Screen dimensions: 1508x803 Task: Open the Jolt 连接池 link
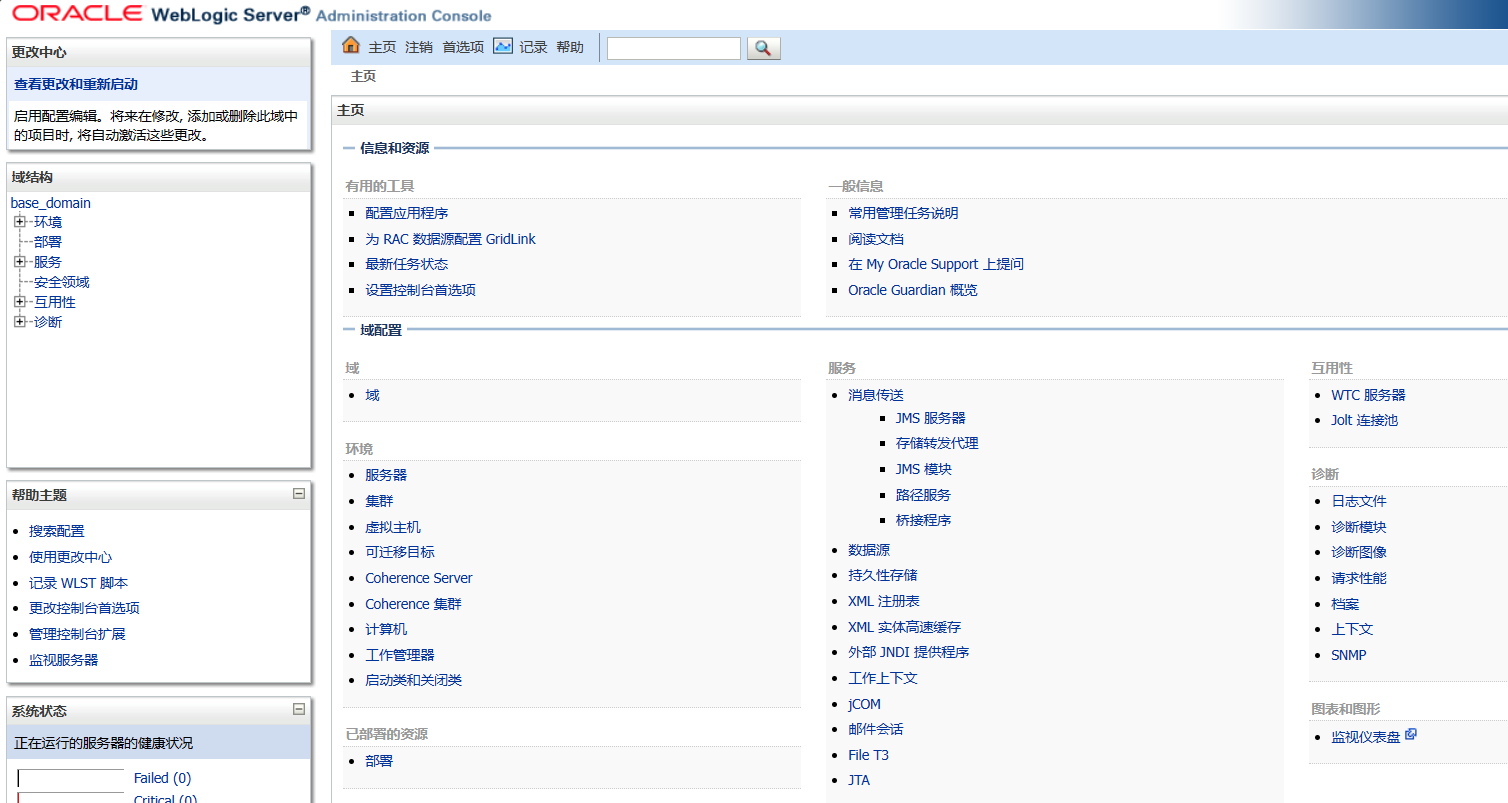point(1364,420)
